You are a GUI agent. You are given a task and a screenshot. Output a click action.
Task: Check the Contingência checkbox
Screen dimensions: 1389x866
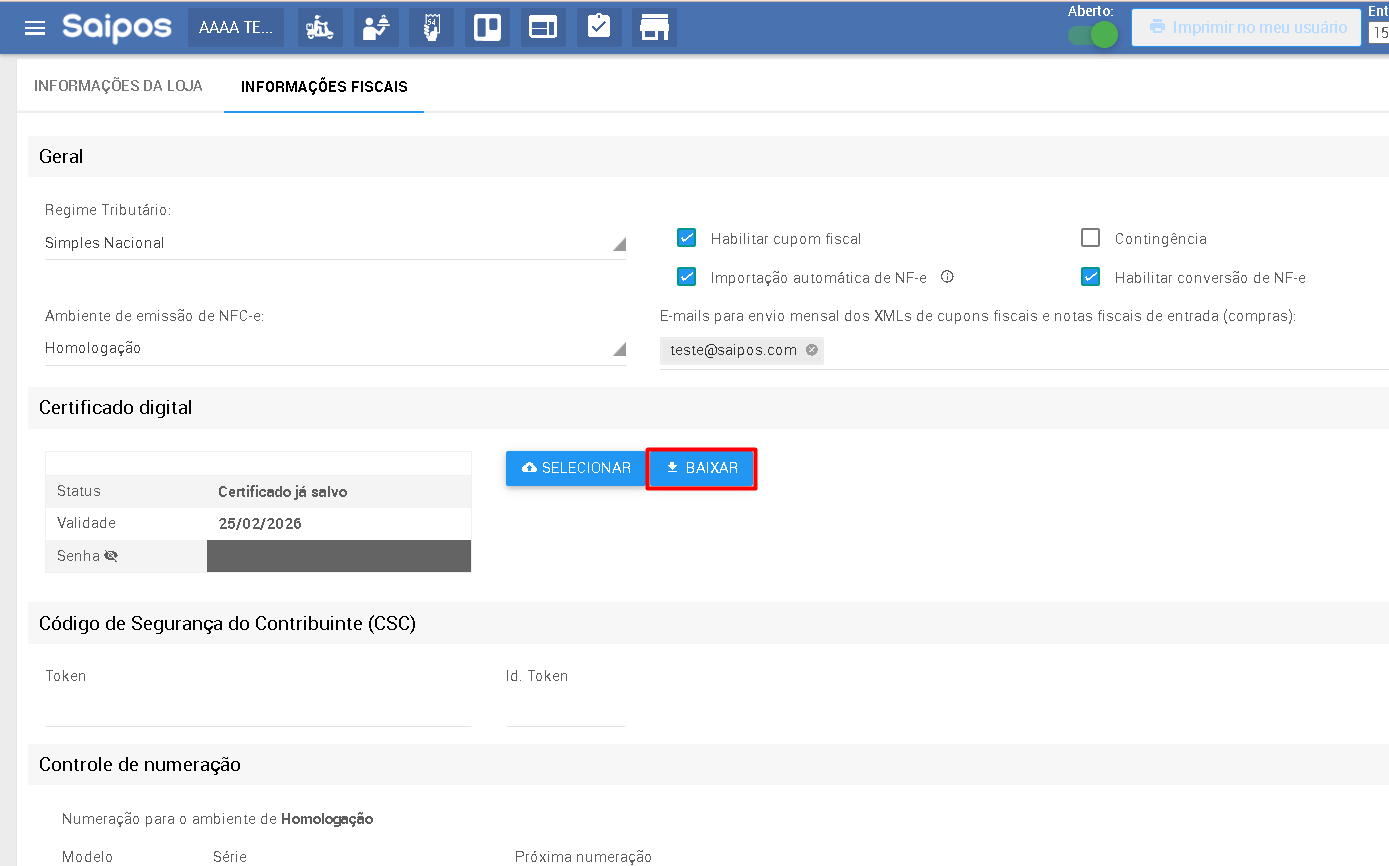pyautogui.click(x=1090, y=238)
